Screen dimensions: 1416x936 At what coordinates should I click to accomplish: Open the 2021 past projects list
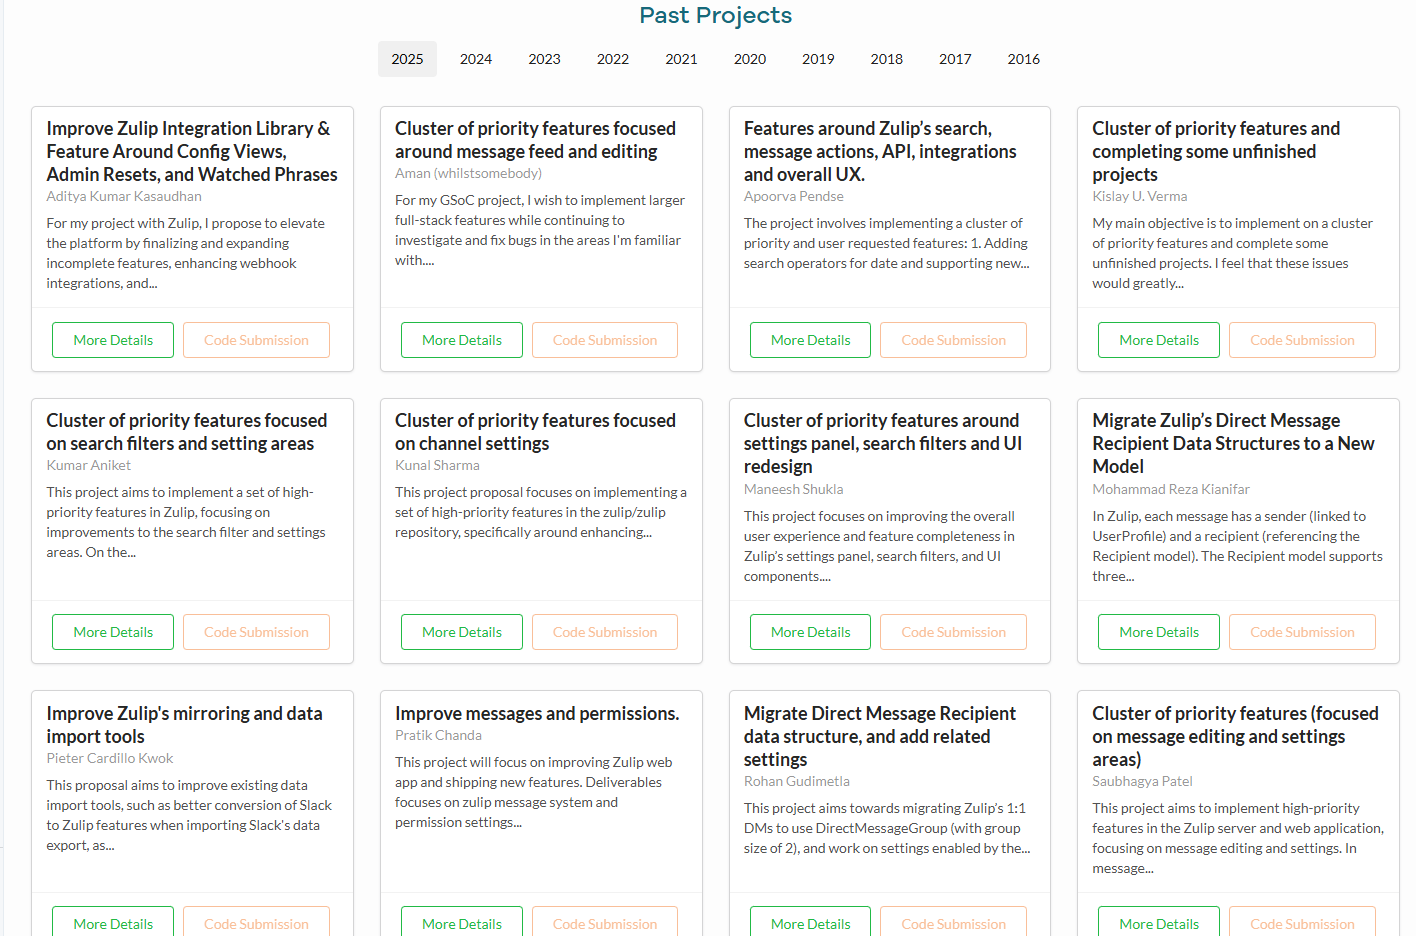tap(681, 59)
